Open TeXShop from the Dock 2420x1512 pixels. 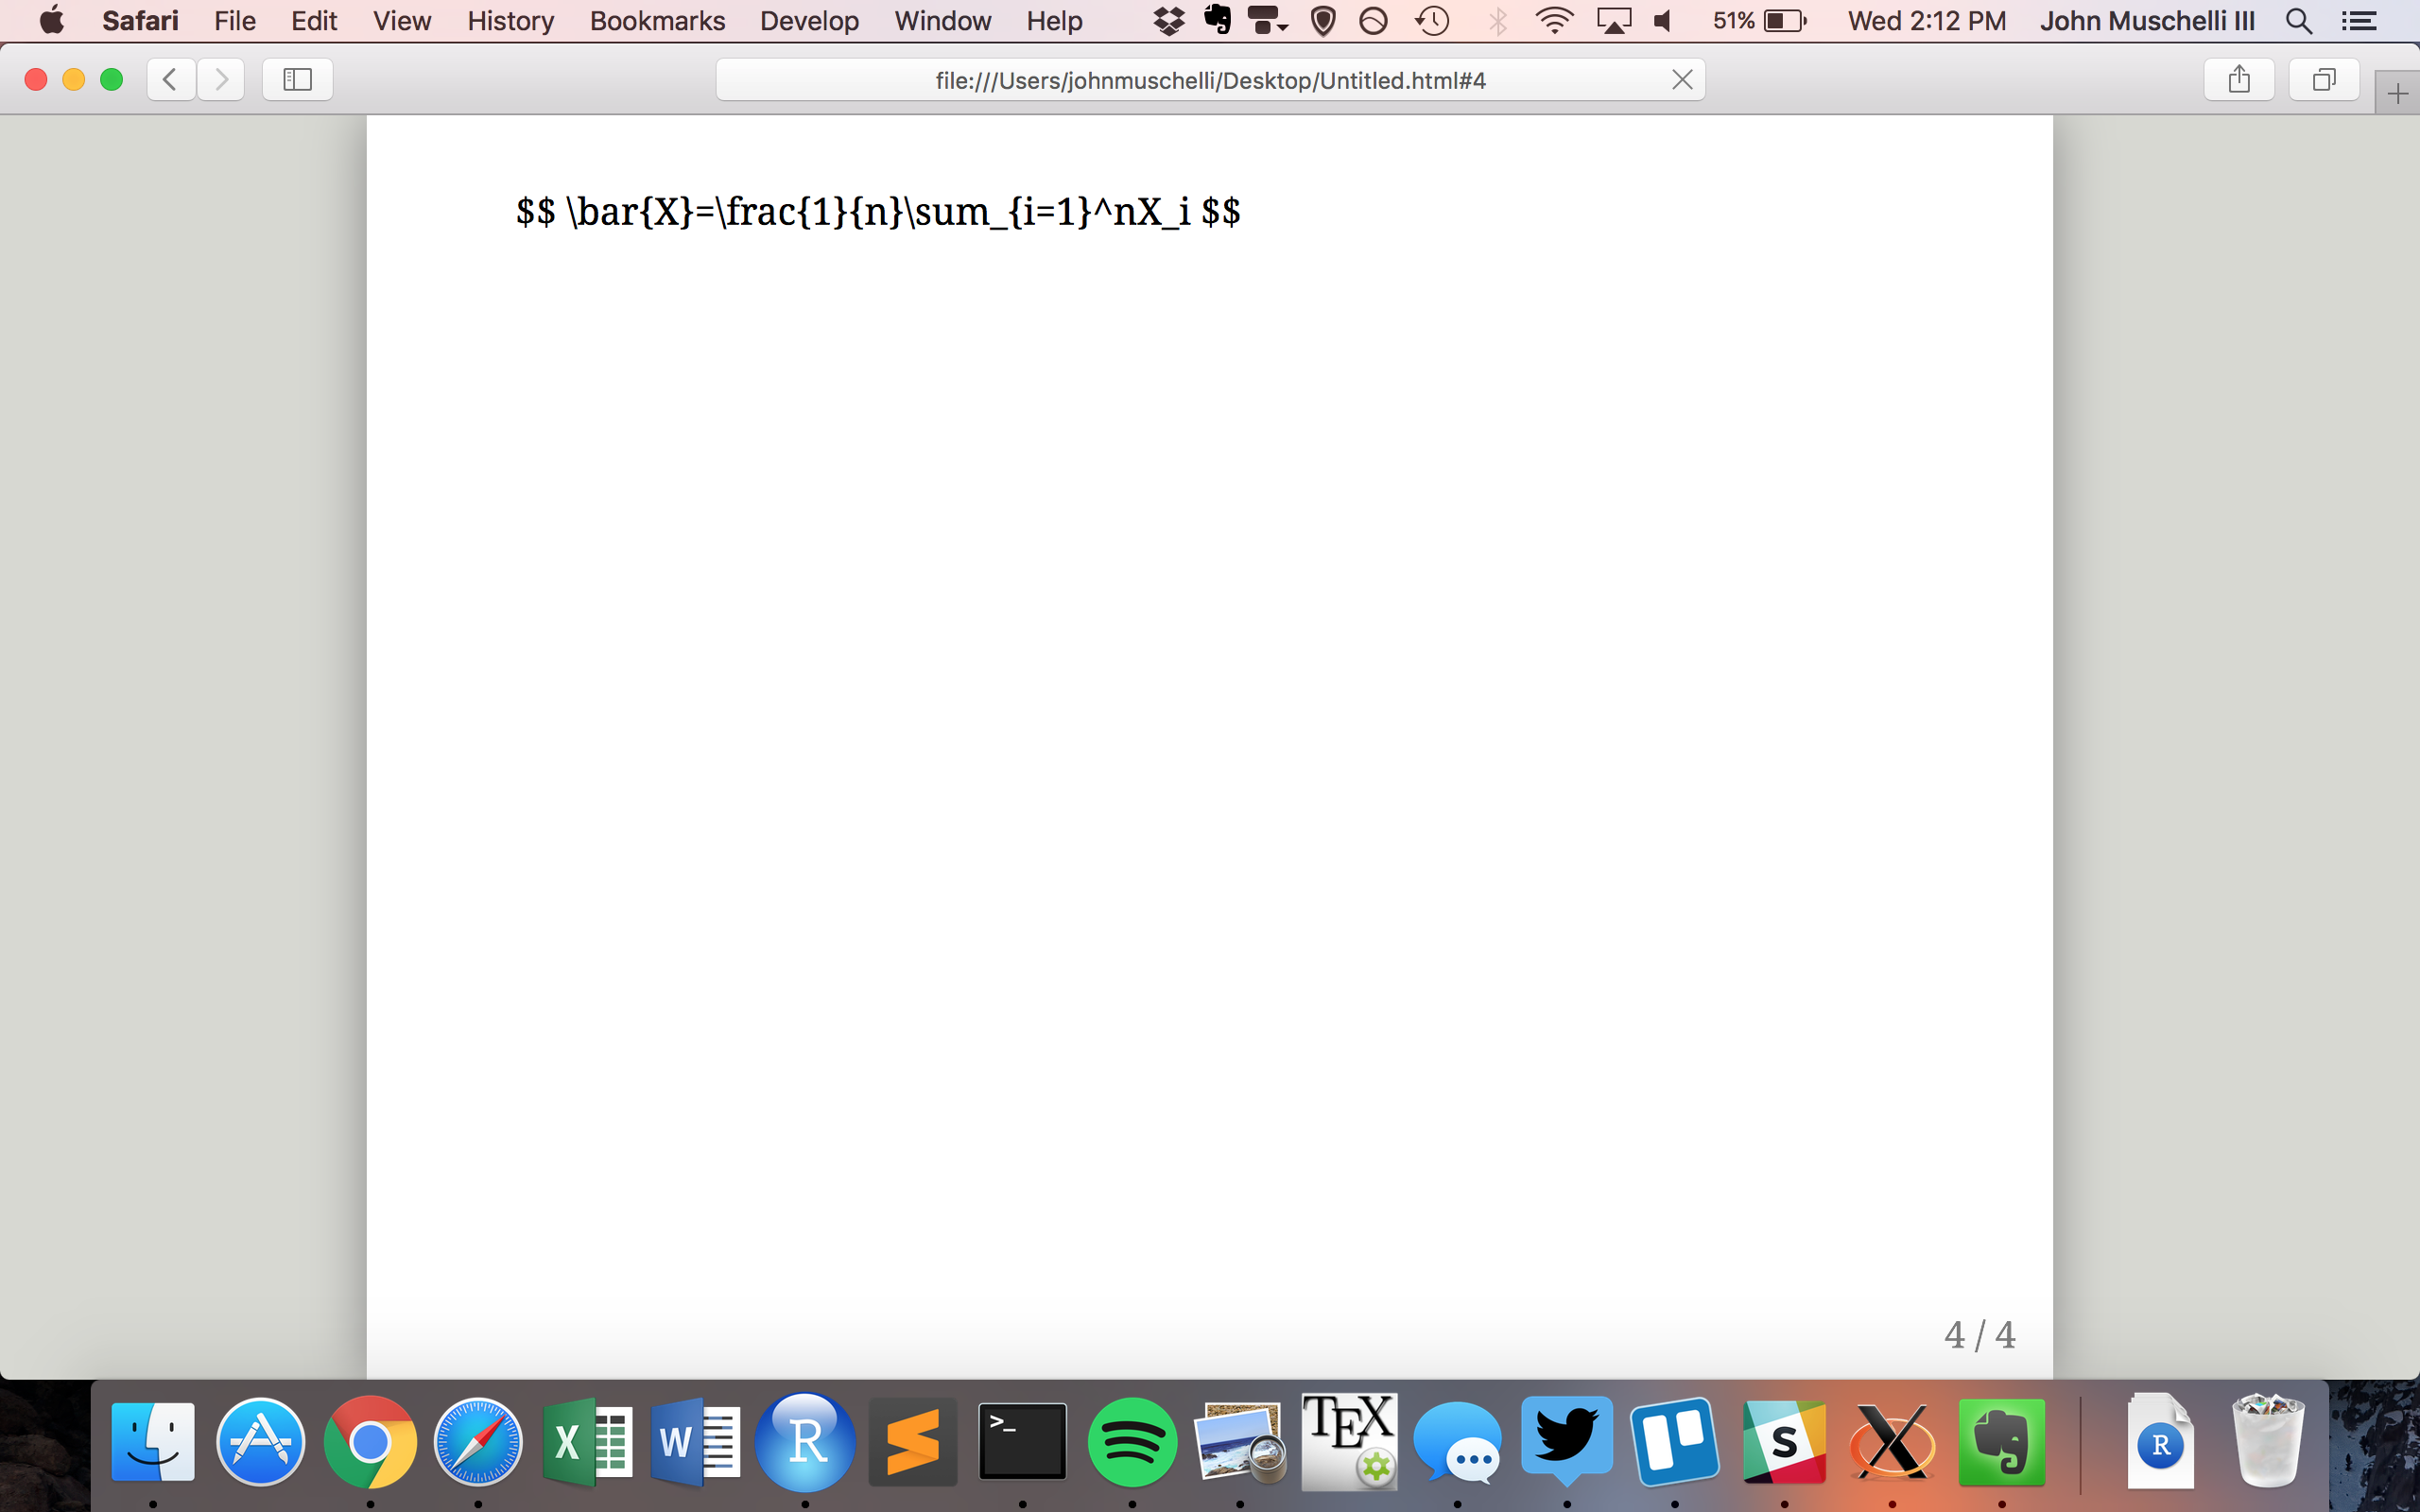click(x=1349, y=1441)
